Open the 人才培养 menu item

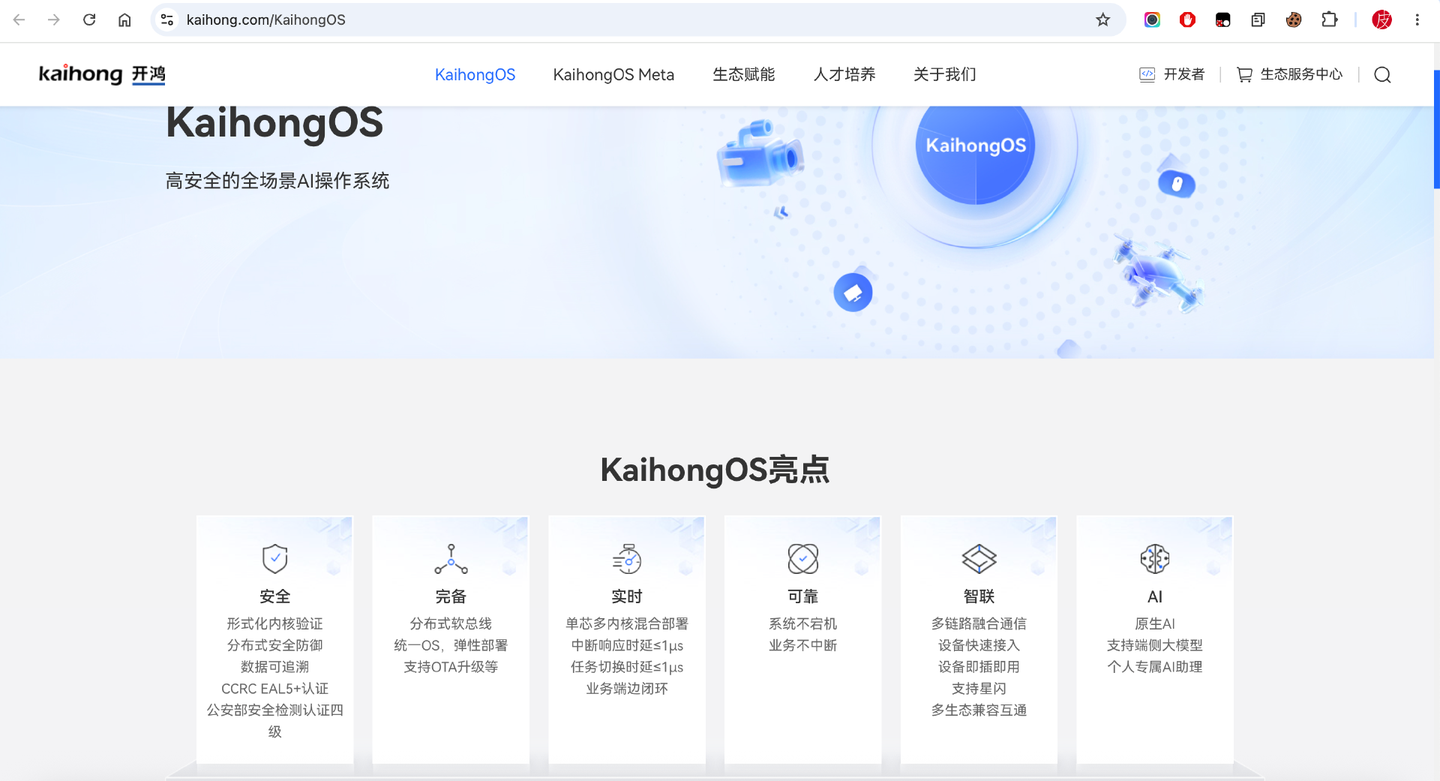pyautogui.click(x=845, y=75)
